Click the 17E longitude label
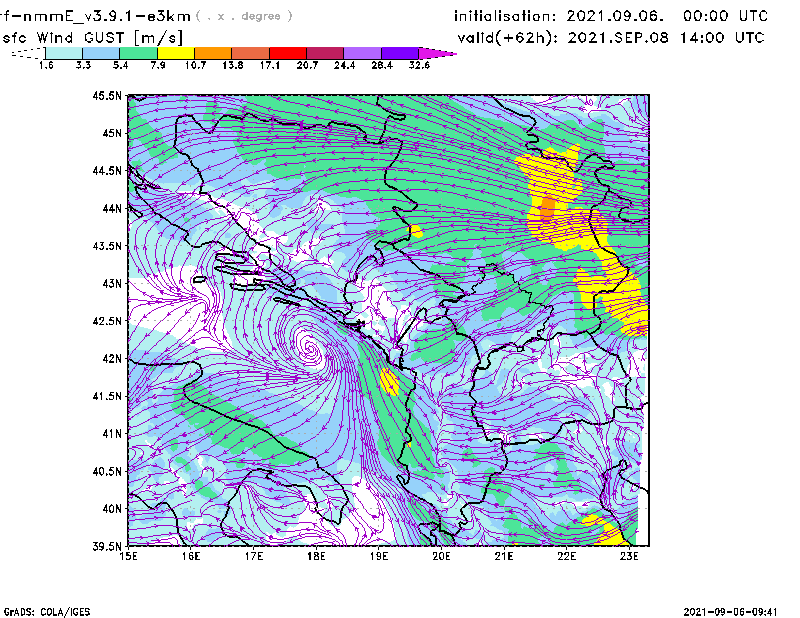The height and width of the screenshot is (618, 800). (254, 556)
